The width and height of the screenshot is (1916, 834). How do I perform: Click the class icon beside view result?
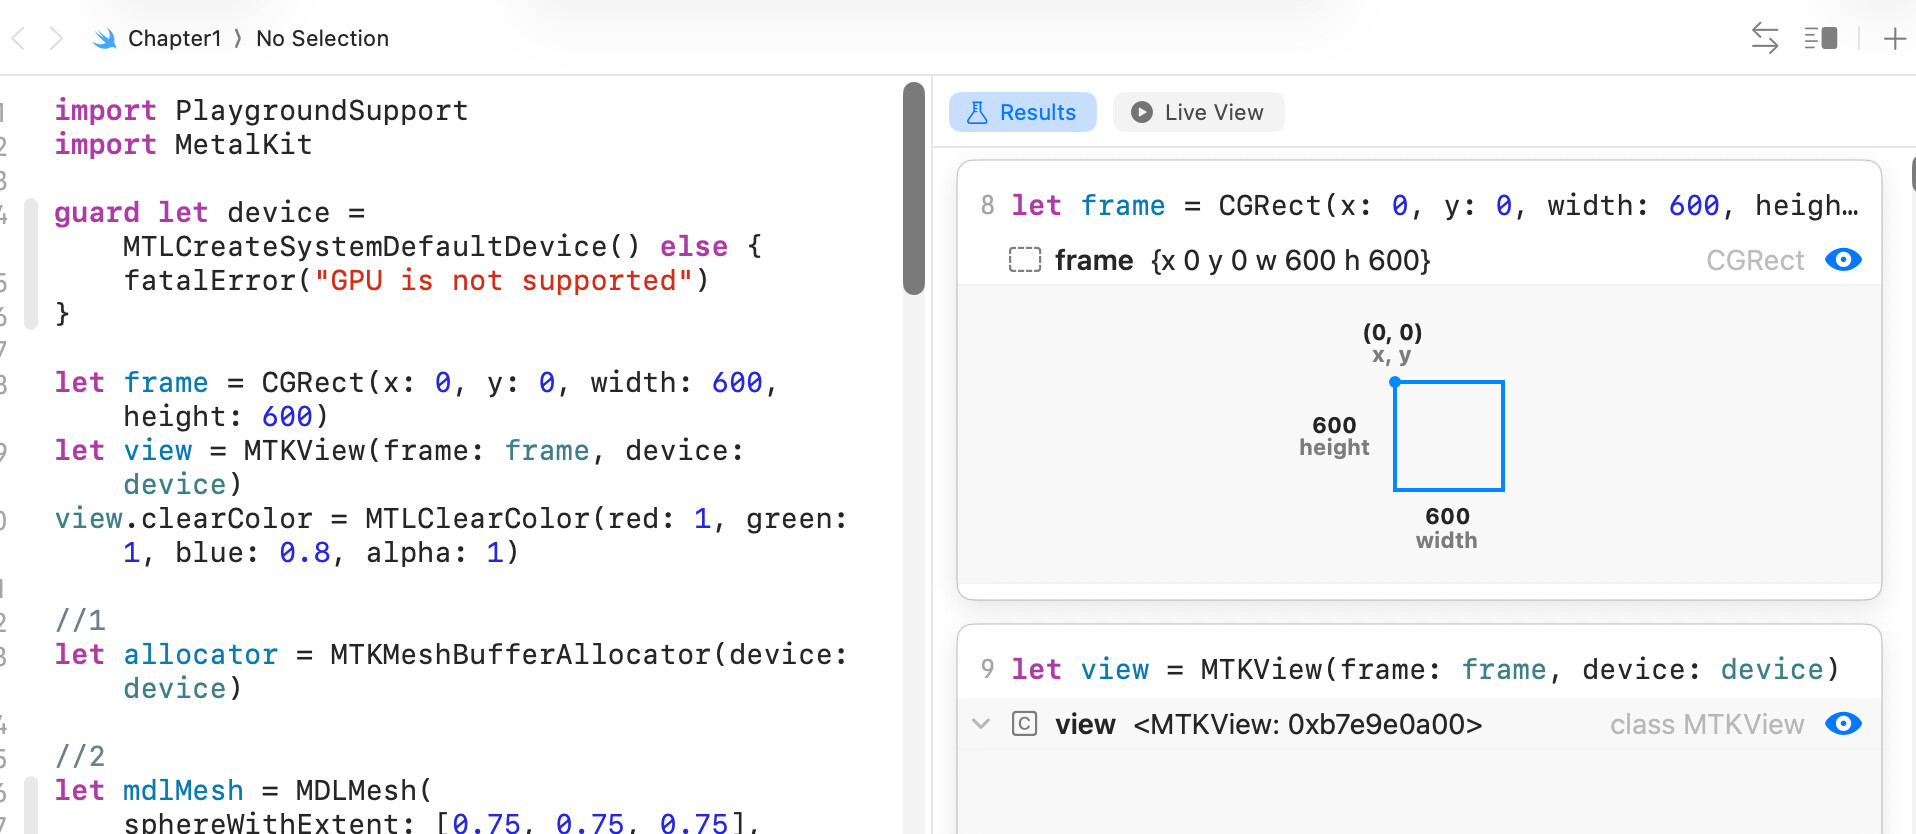tap(1024, 724)
